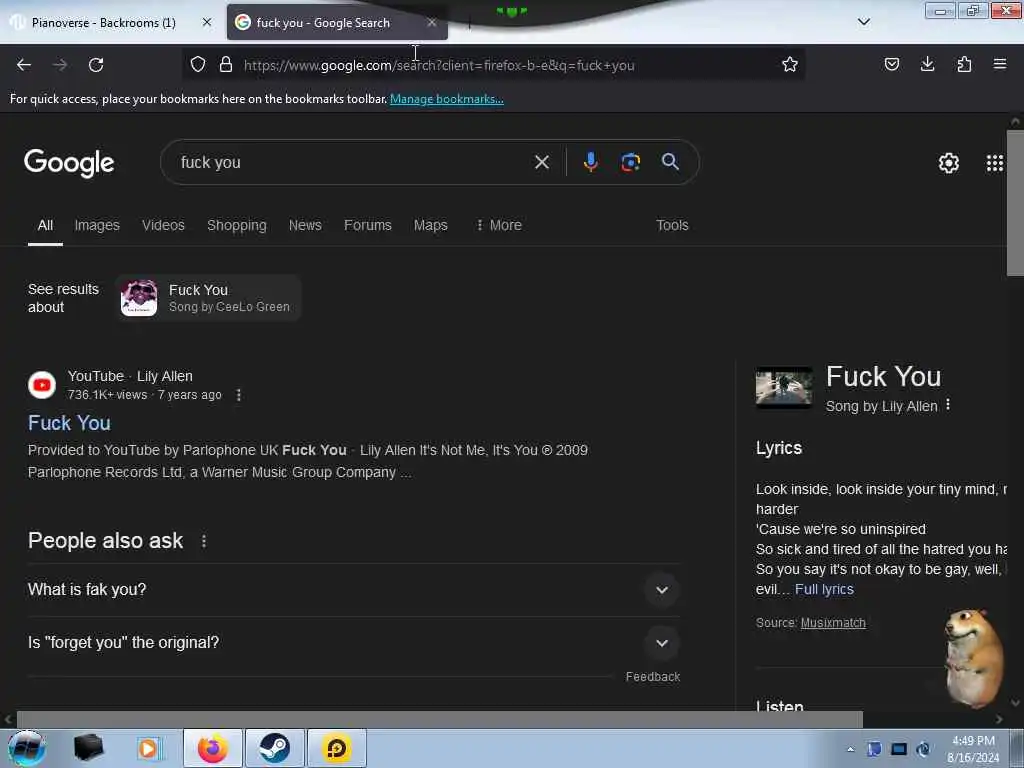The image size is (1024, 768).
Task: Open the Firefox application menu
Action: point(999,64)
